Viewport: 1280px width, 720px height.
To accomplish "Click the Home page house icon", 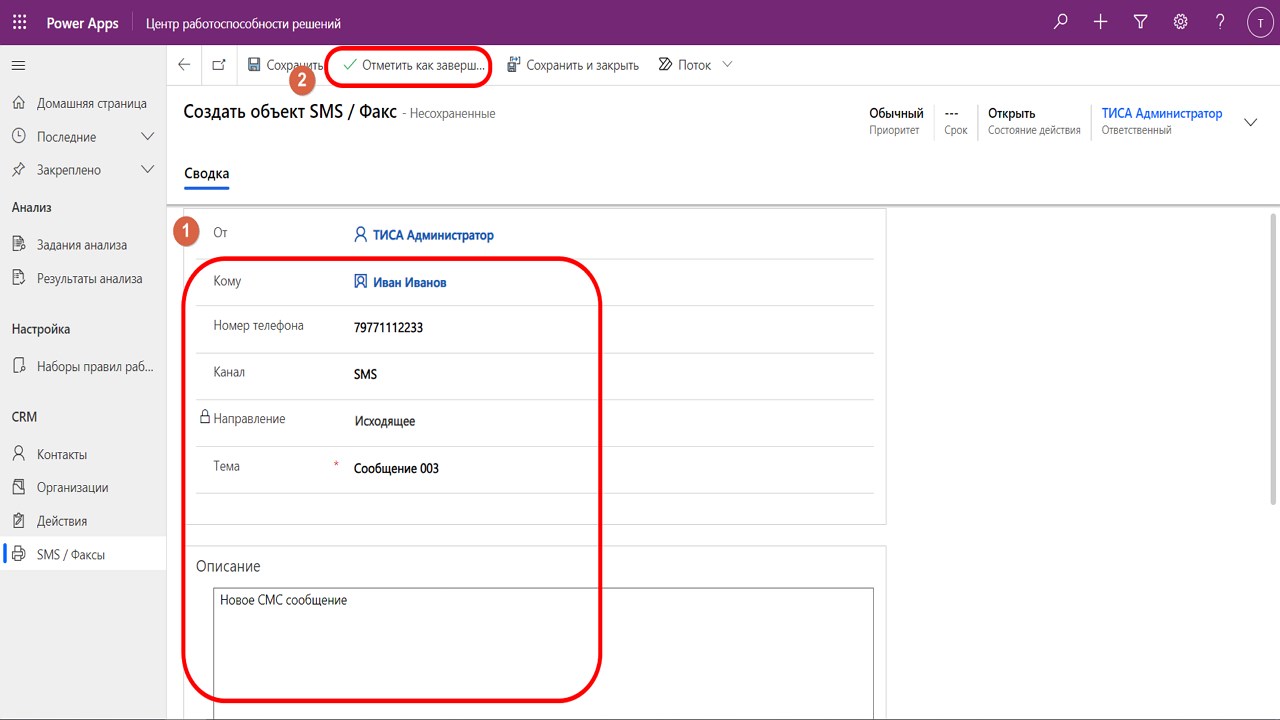I will coord(18,103).
